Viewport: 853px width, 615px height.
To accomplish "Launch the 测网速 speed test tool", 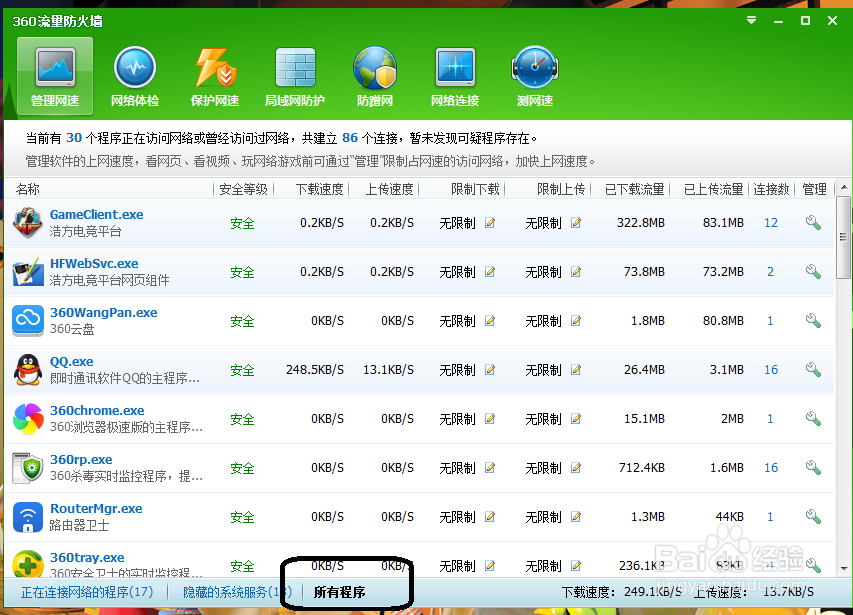I will (534, 75).
